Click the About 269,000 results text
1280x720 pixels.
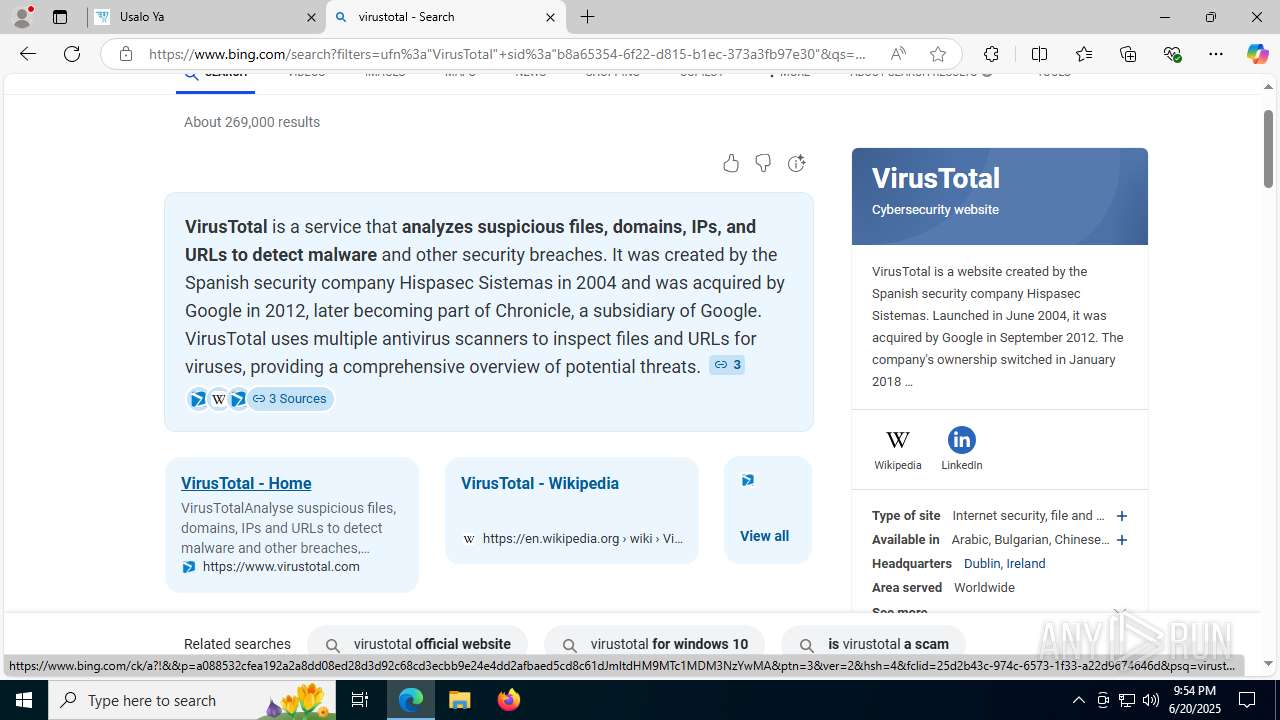[252, 122]
